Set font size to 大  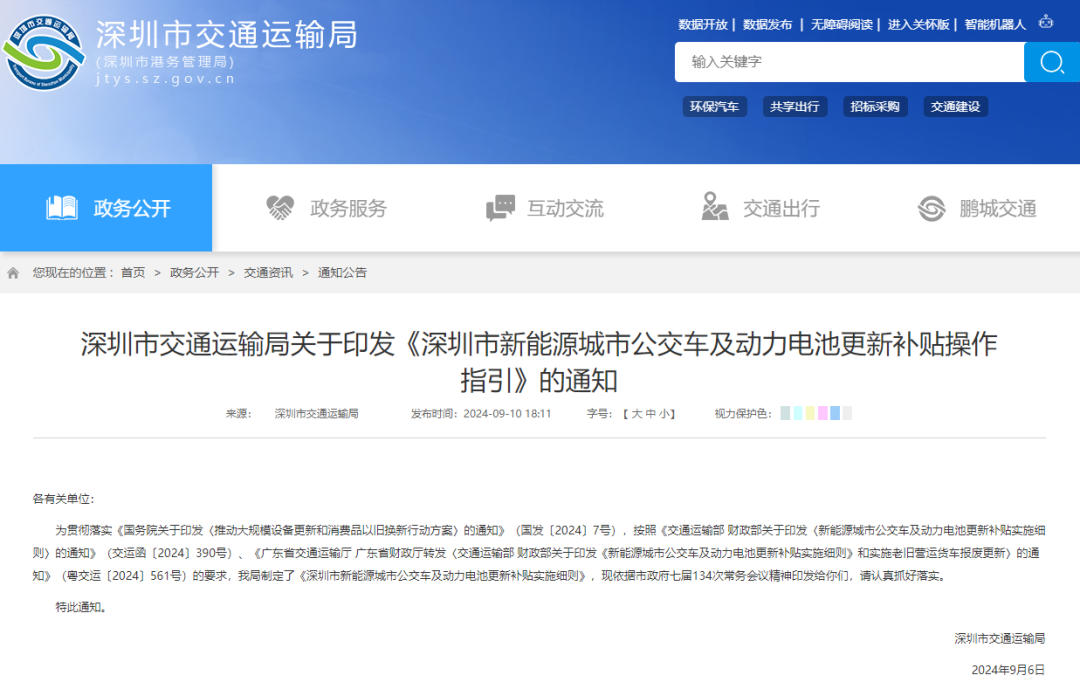(636, 413)
